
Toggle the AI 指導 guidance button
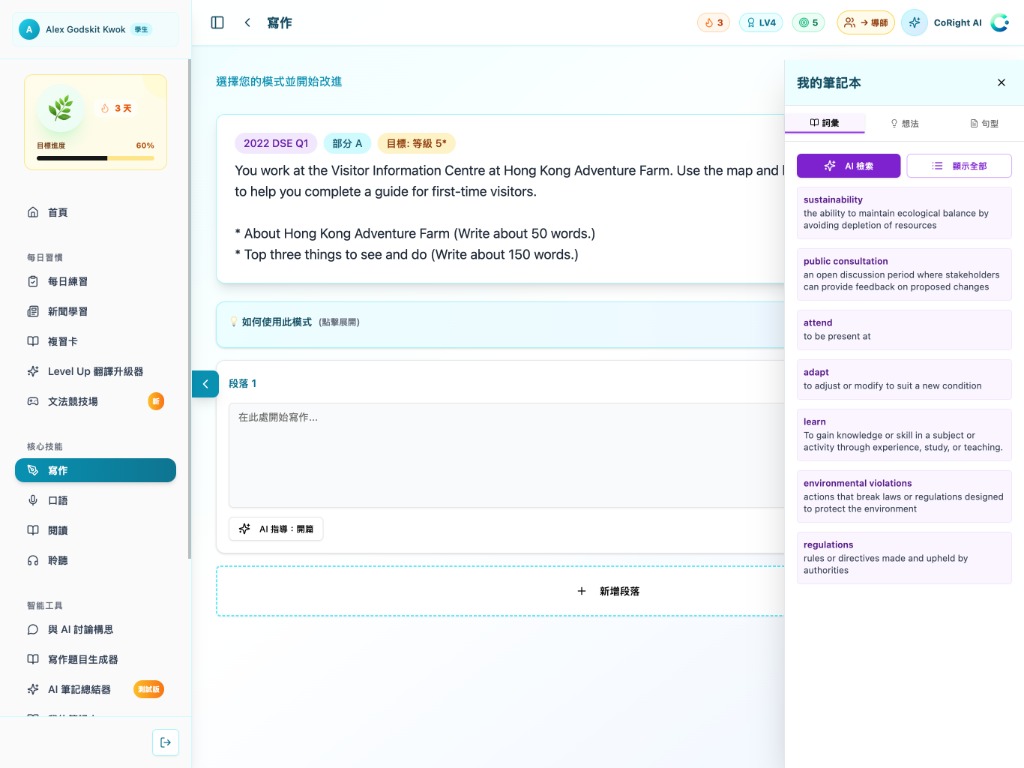coord(276,529)
